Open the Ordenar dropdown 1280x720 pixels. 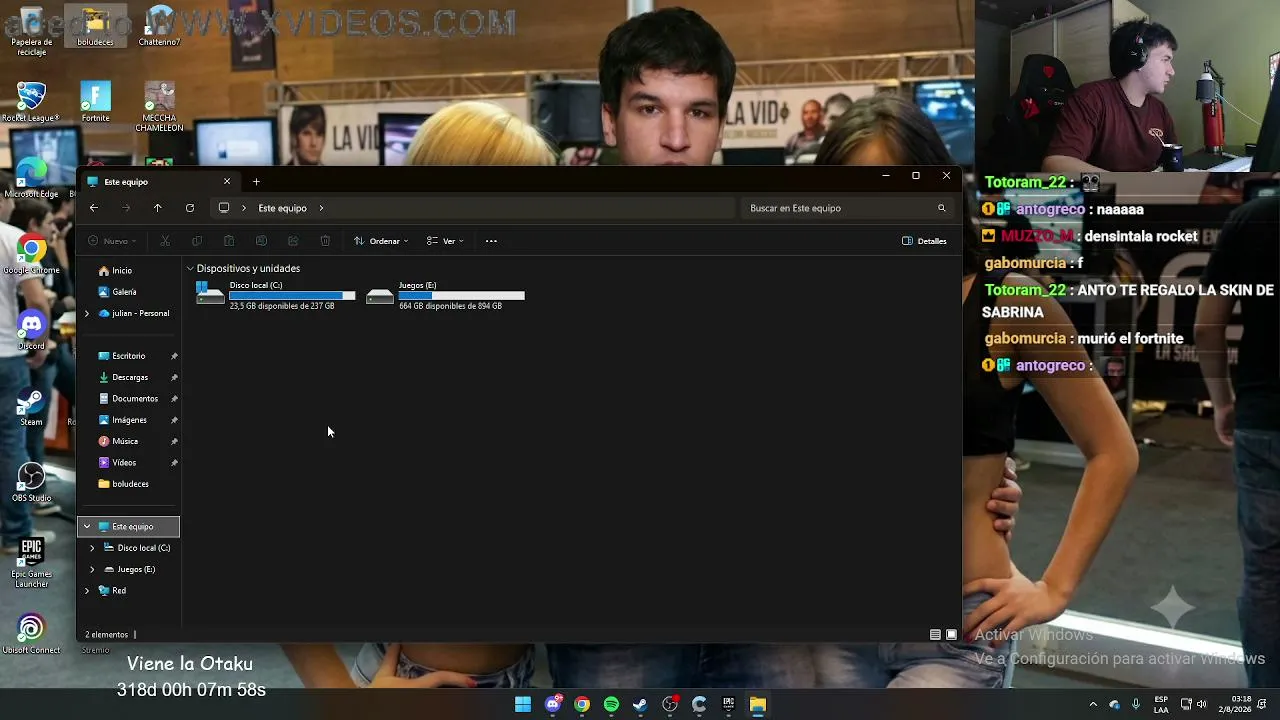[381, 241]
